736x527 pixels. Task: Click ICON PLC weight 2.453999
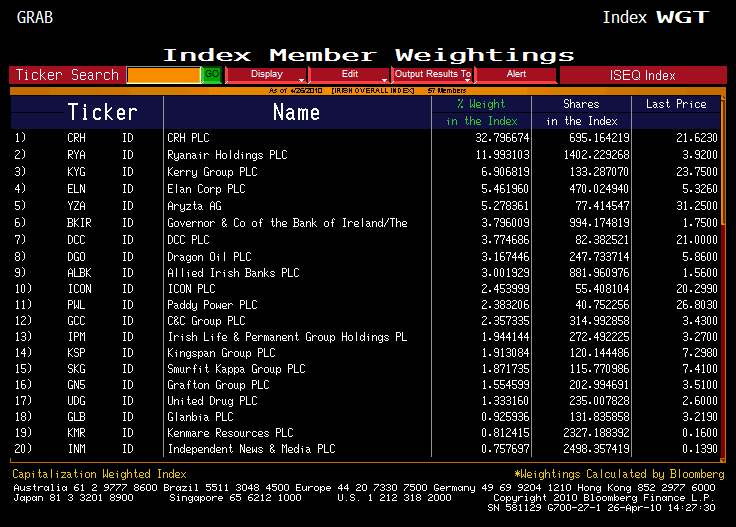point(505,289)
